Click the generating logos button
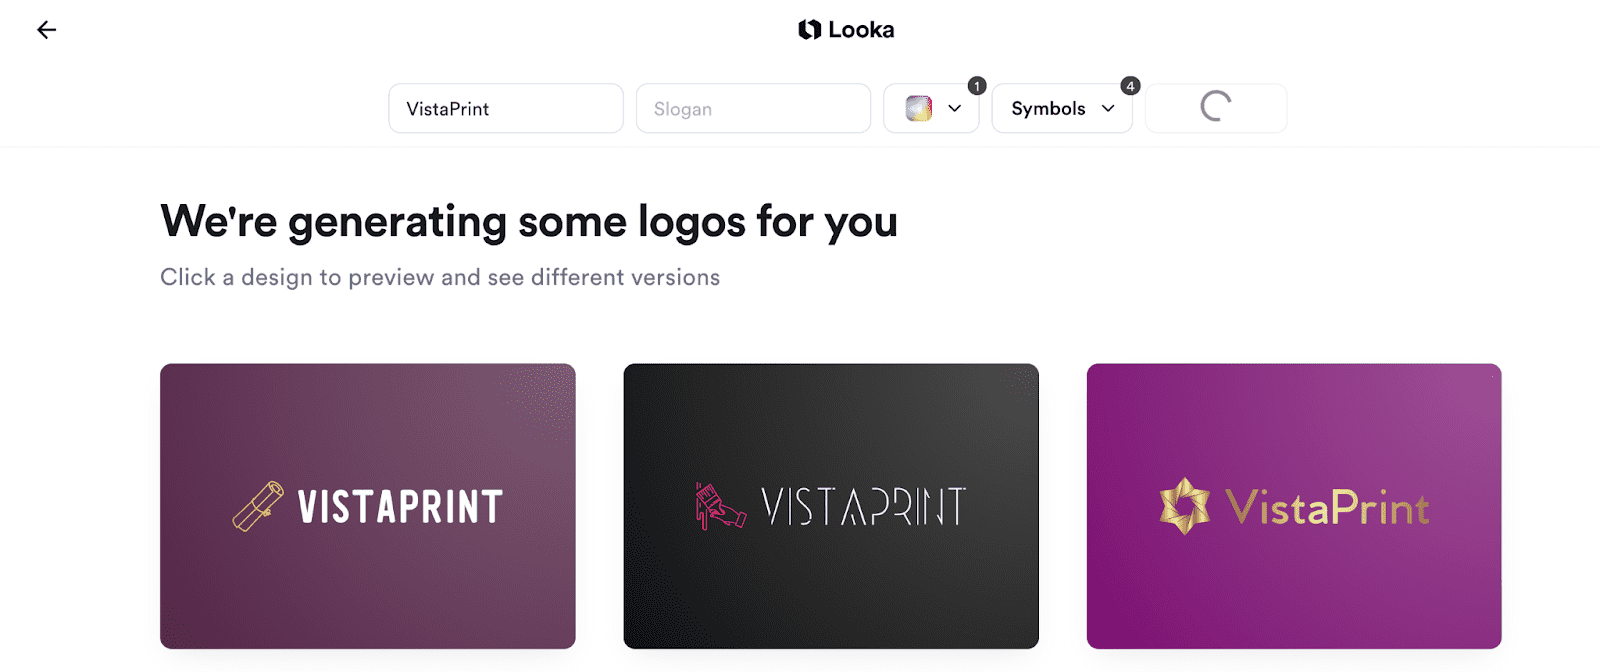 tap(1215, 107)
